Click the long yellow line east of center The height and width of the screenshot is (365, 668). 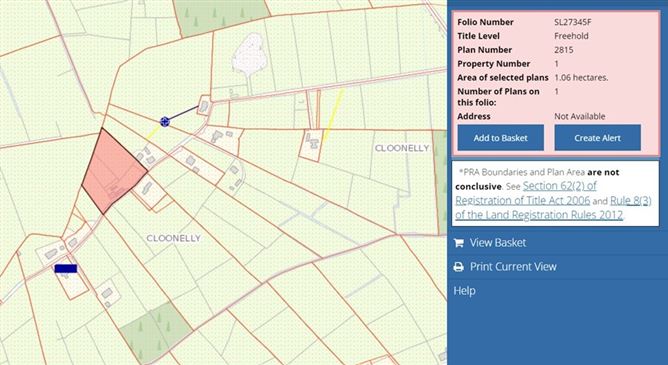[x=333, y=115]
